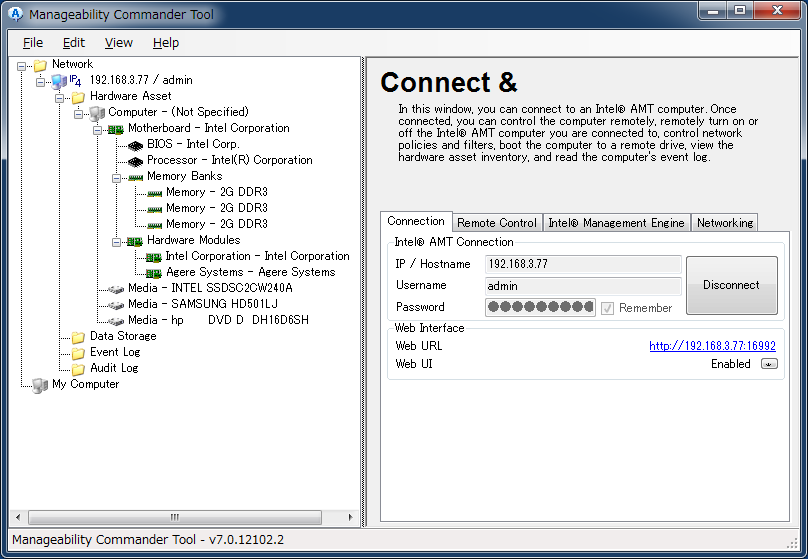Click the Memory Banks icon
Screen dimensions: 808x559
click(x=135, y=176)
